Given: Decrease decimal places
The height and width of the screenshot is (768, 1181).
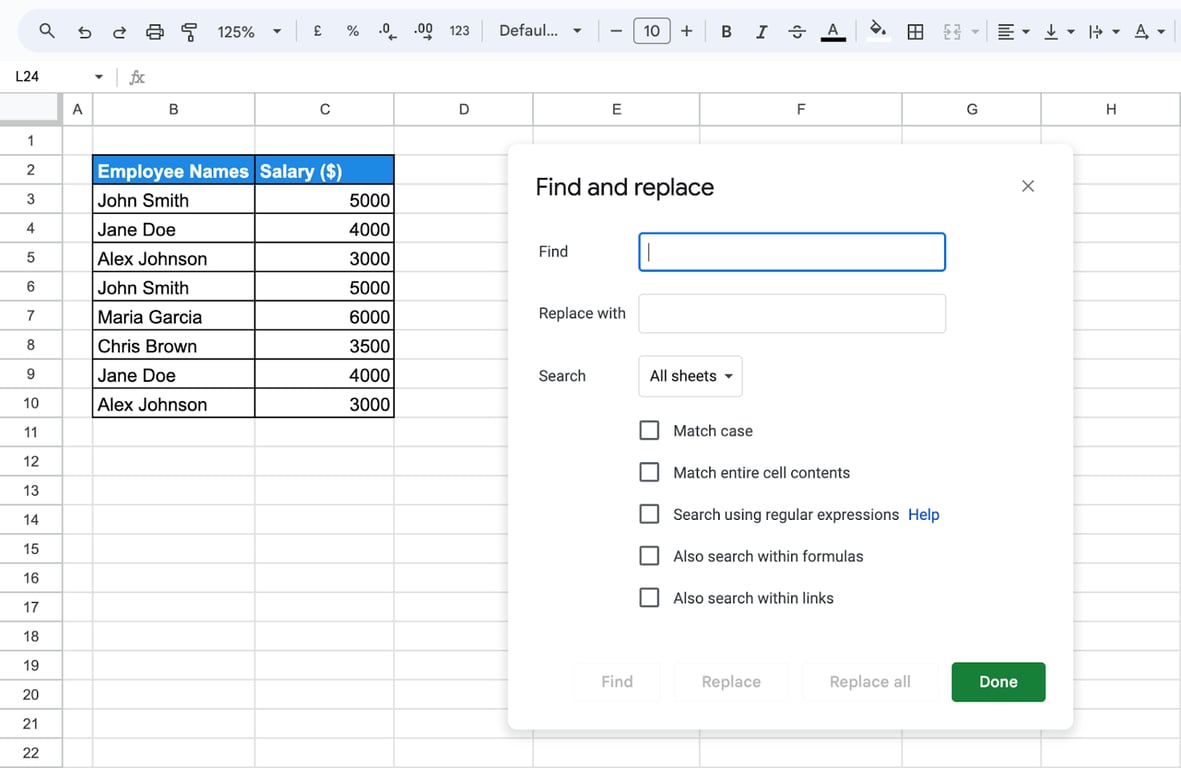Looking at the screenshot, I should click(x=387, y=31).
